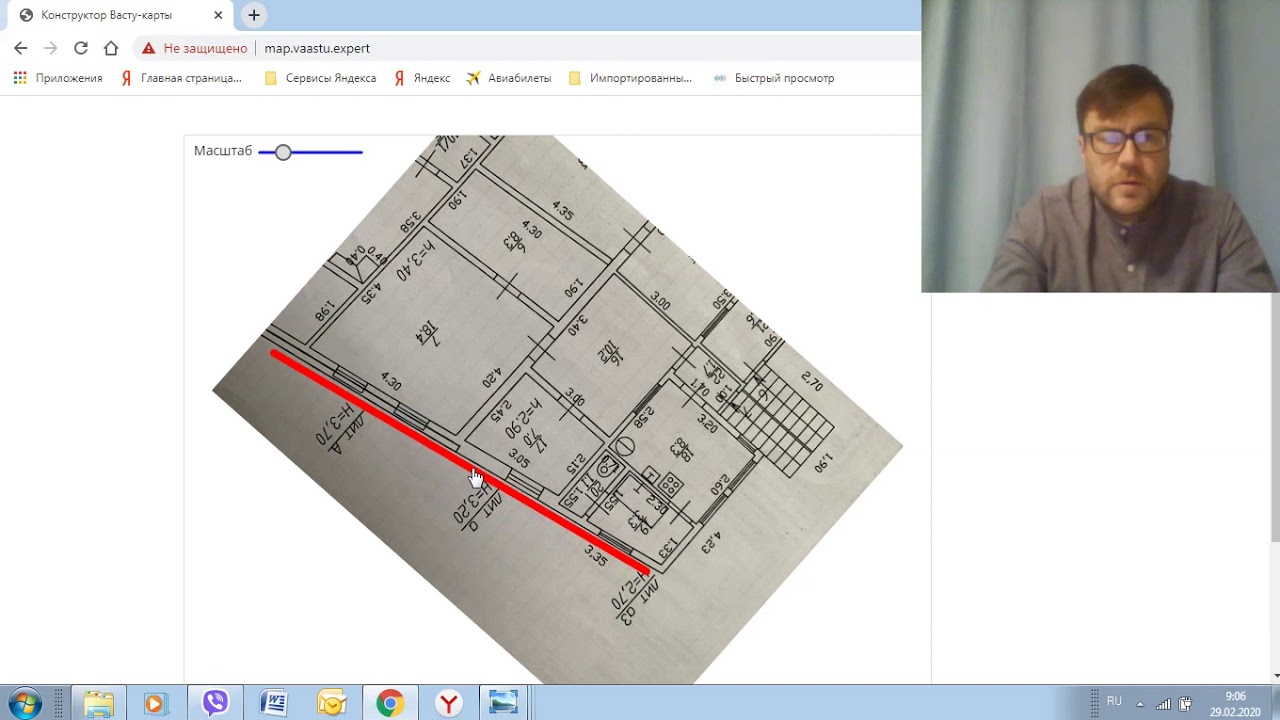Open Windows Explorer from the taskbar
Screen dimensions: 1280x720
[x=98, y=703]
